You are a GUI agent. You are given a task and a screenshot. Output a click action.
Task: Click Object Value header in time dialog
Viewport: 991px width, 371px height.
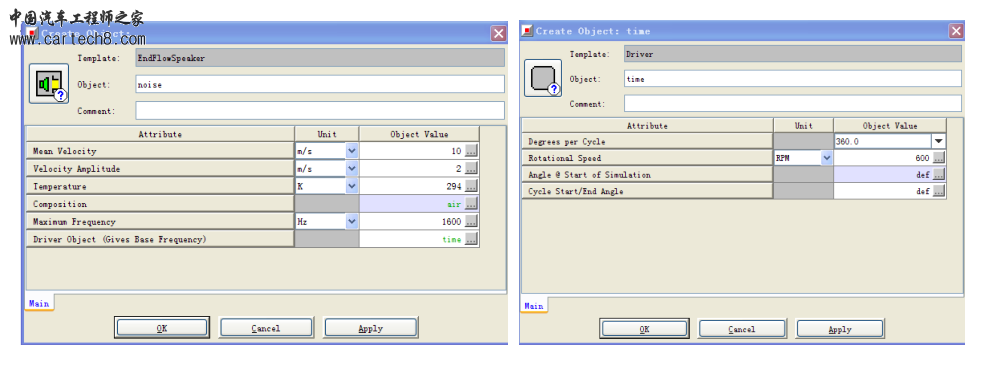(x=890, y=125)
